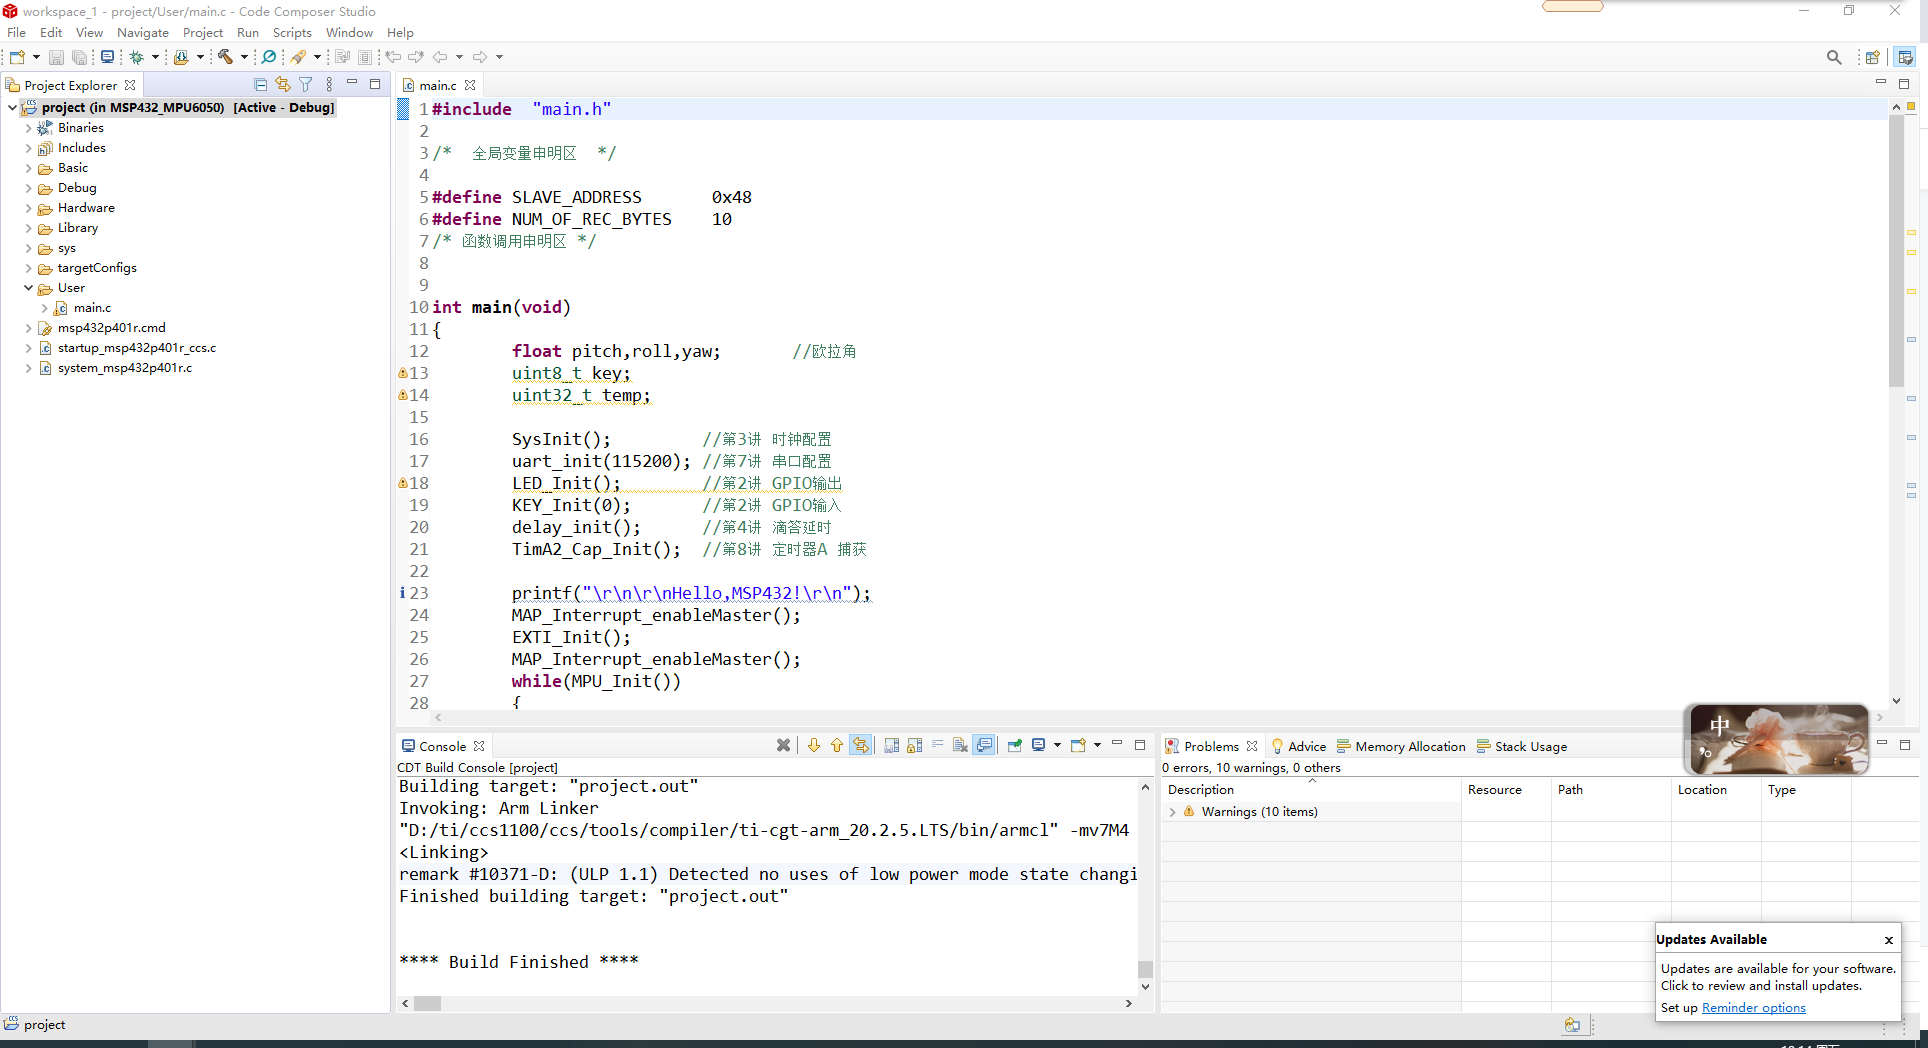Select main.c in Project Explorer tree
1928x1048 pixels.
(x=92, y=308)
